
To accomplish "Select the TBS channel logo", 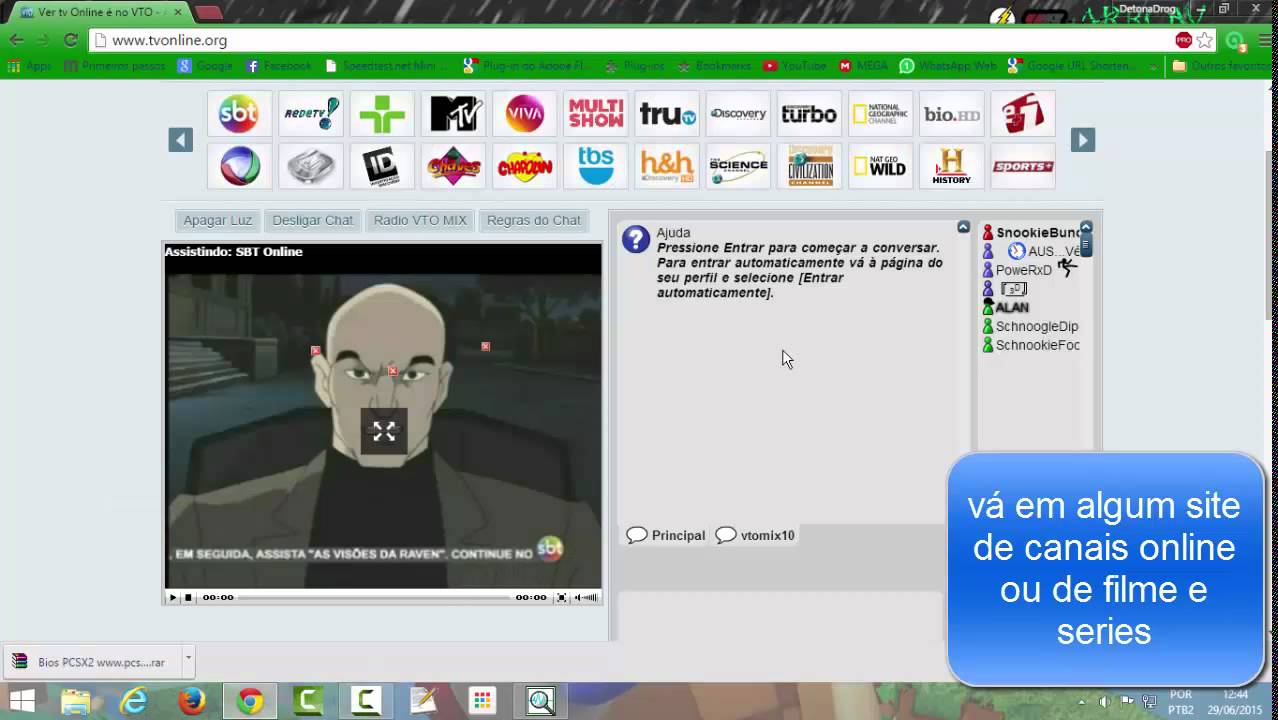I will pyautogui.click(x=595, y=166).
